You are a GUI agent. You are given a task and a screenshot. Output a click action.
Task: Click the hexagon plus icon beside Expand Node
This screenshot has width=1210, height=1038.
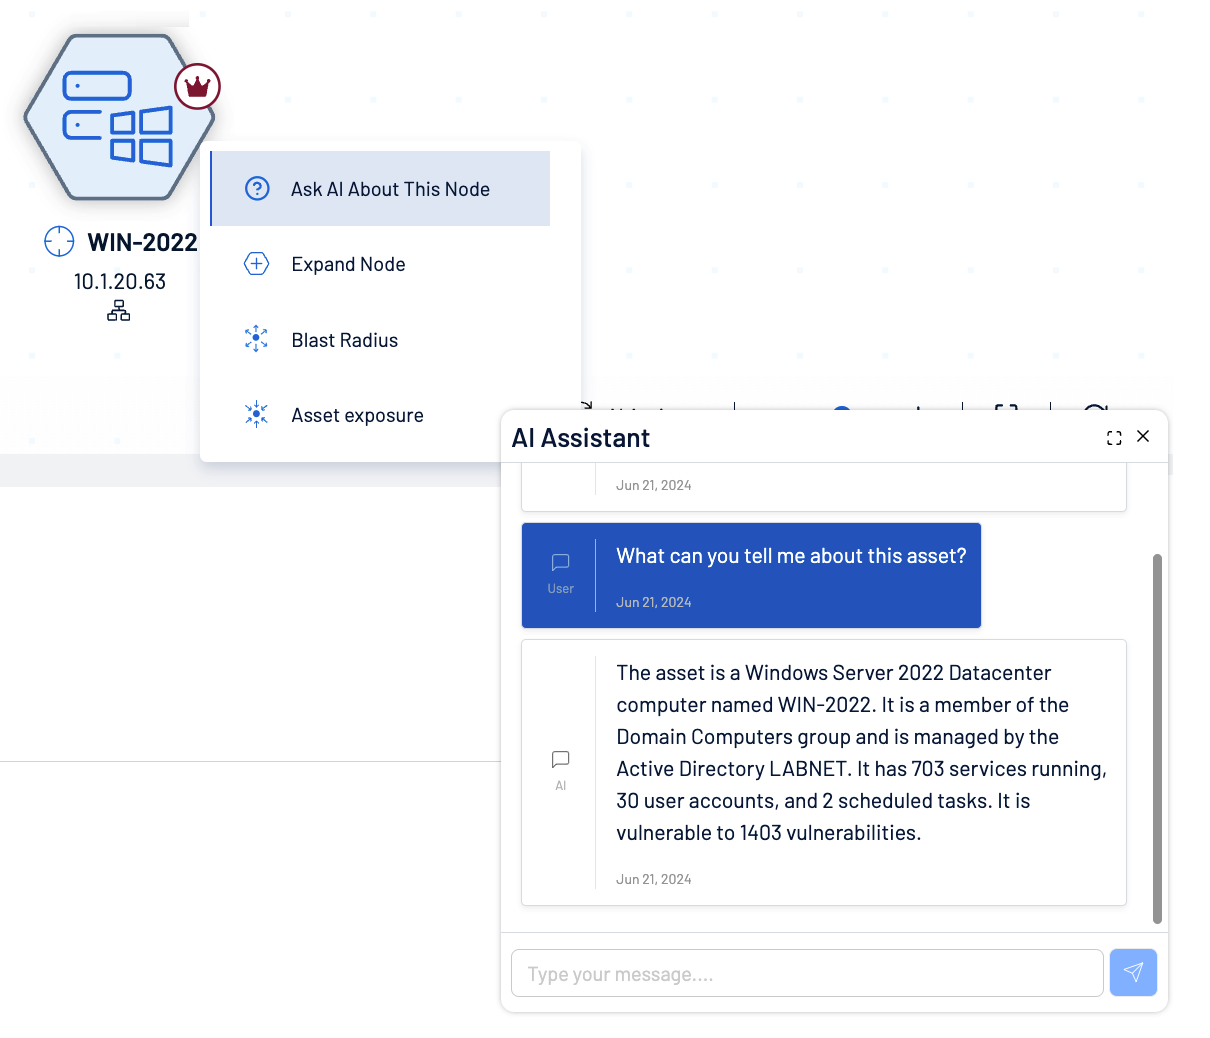pos(257,264)
